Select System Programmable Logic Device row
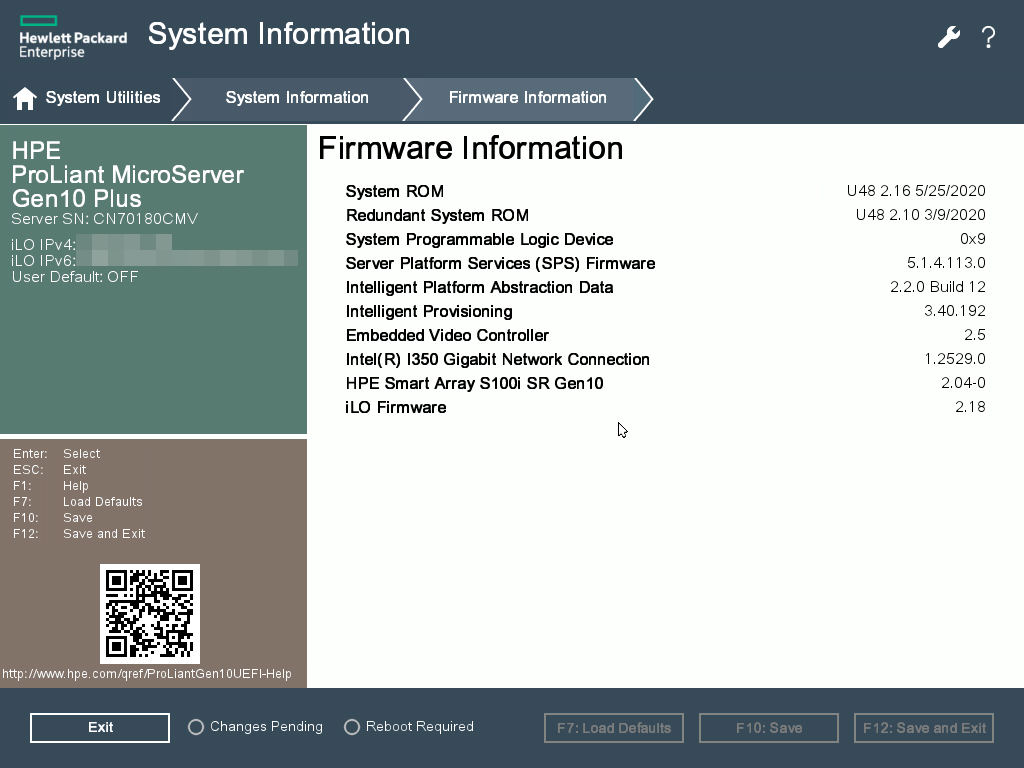The width and height of the screenshot is (1024, 768). (665, 240)
